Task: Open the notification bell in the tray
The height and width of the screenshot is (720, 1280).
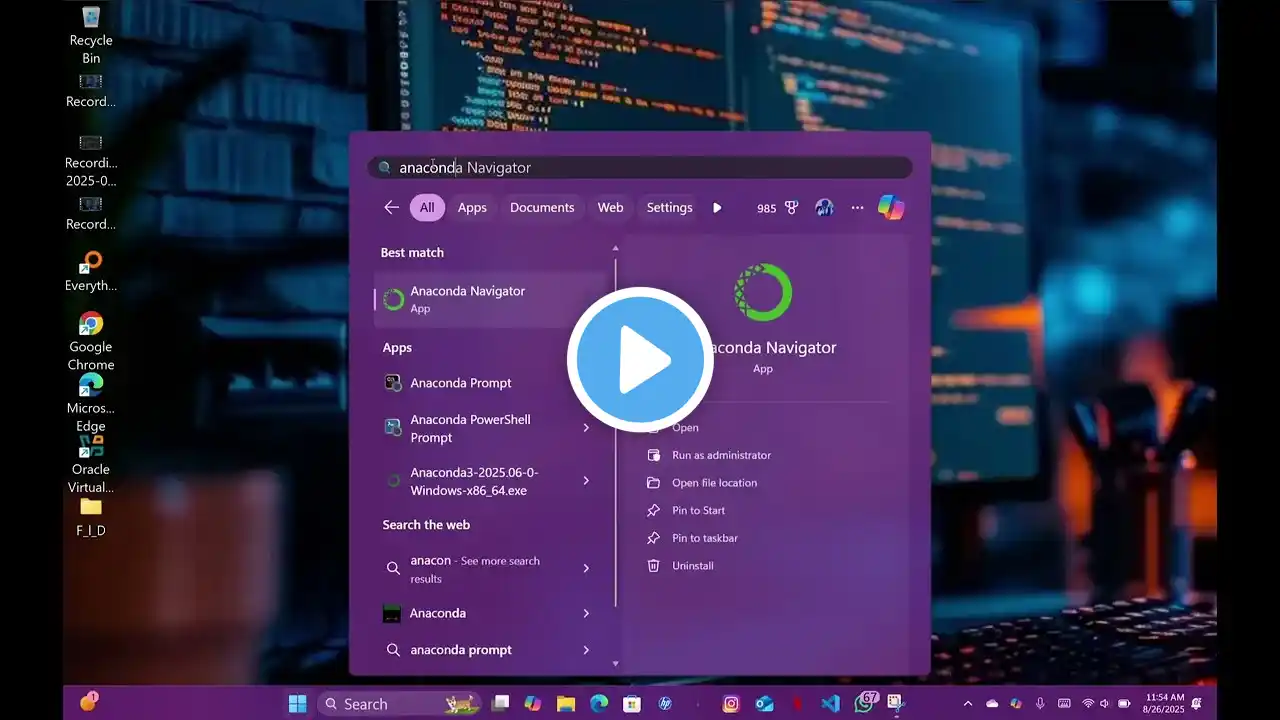Action: (x=1197, y=704)
